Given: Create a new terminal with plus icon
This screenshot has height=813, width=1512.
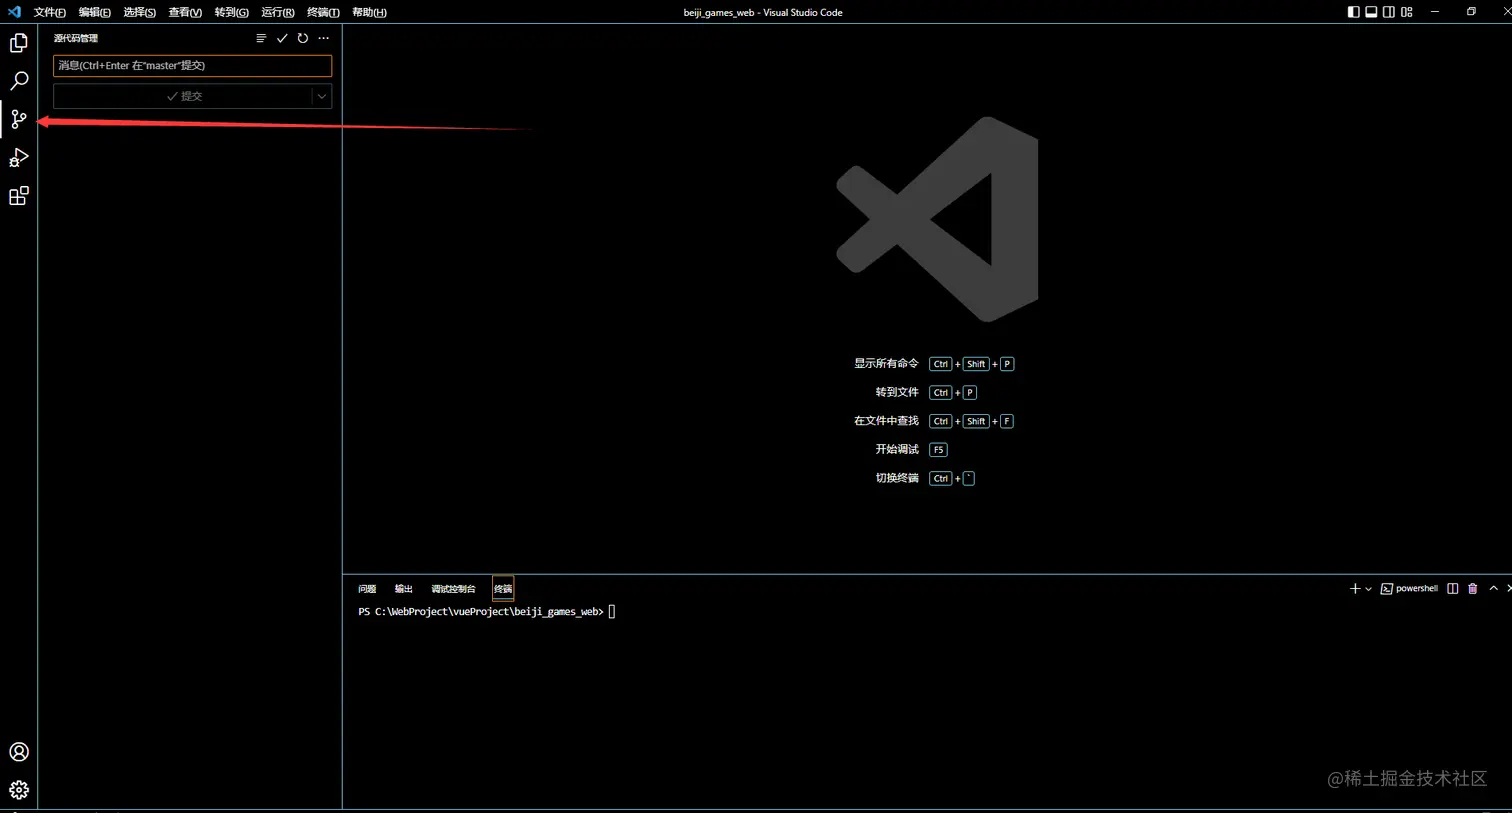Looking at the screenshot, I should pos(1355,589).
